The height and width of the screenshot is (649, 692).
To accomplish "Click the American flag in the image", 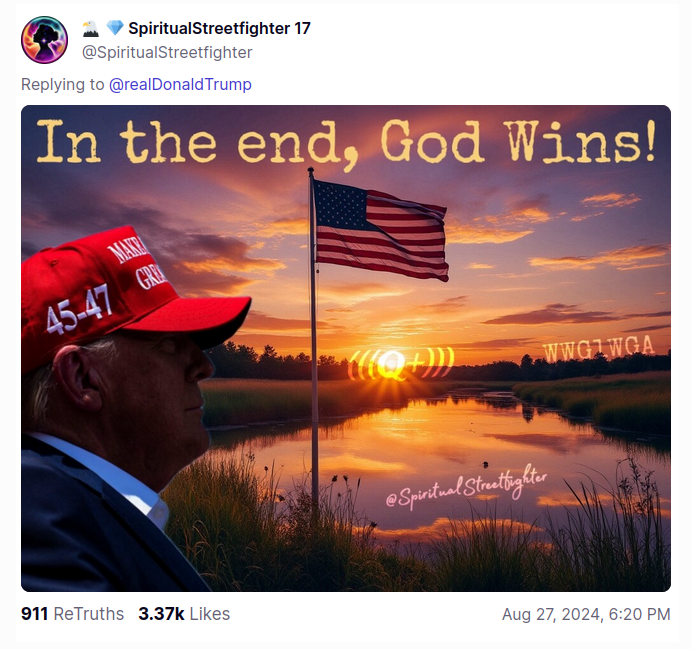I will pos(380,230).
